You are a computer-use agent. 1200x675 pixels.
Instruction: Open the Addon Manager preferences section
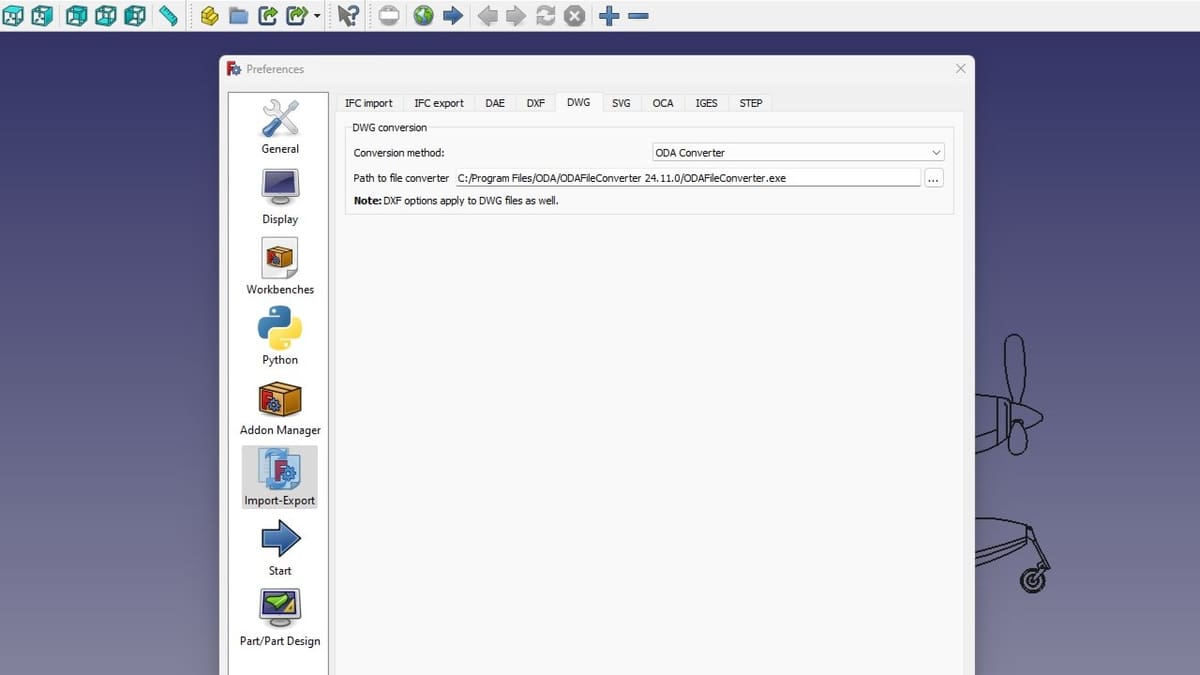280,407
